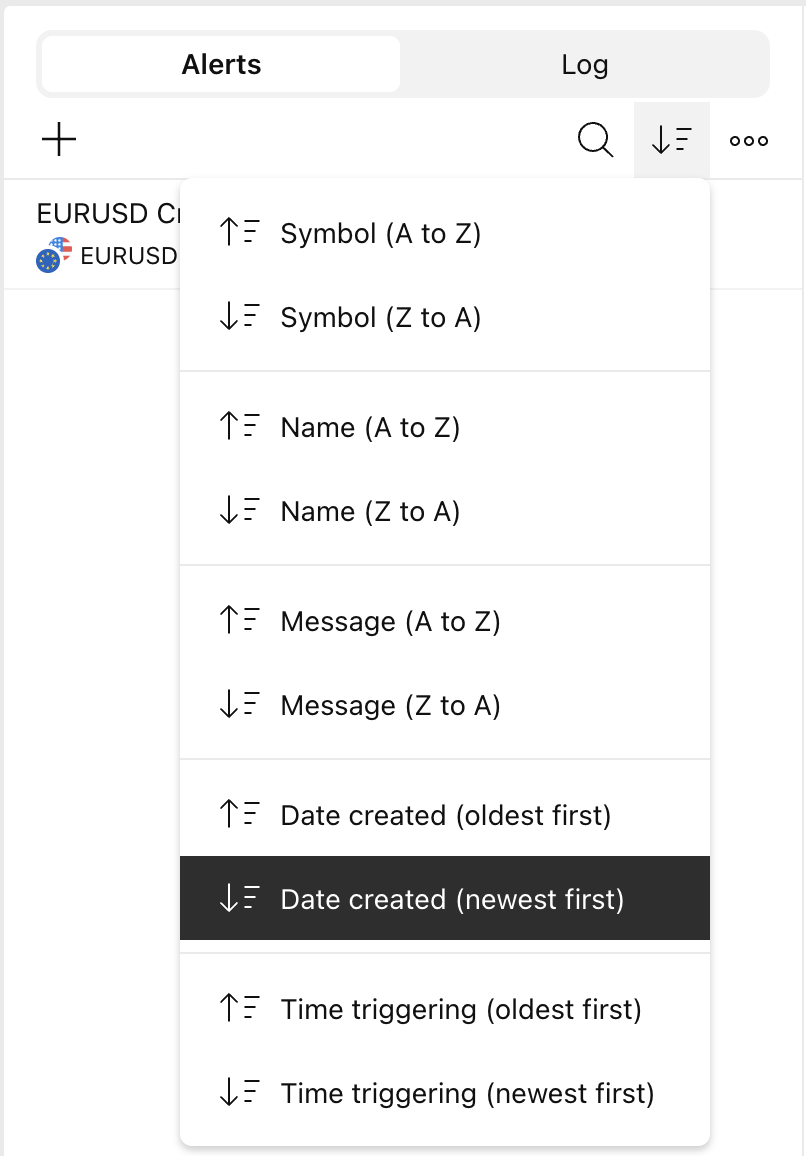Click the ascending icon beside Symbol (A to Z)
806x1156 pixels.
tap(239, 233)
